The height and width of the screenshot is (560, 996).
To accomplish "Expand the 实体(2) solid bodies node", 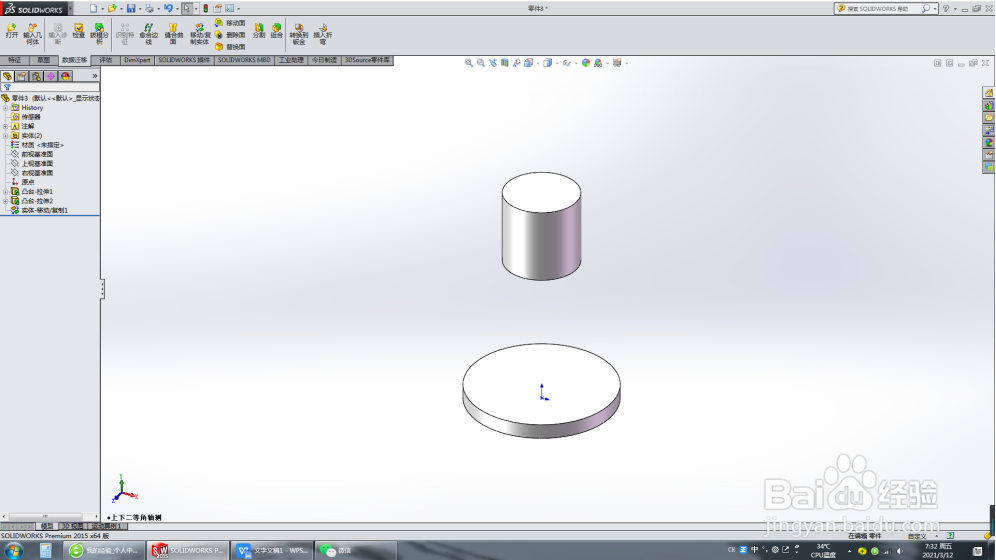I will click(6, 136).
